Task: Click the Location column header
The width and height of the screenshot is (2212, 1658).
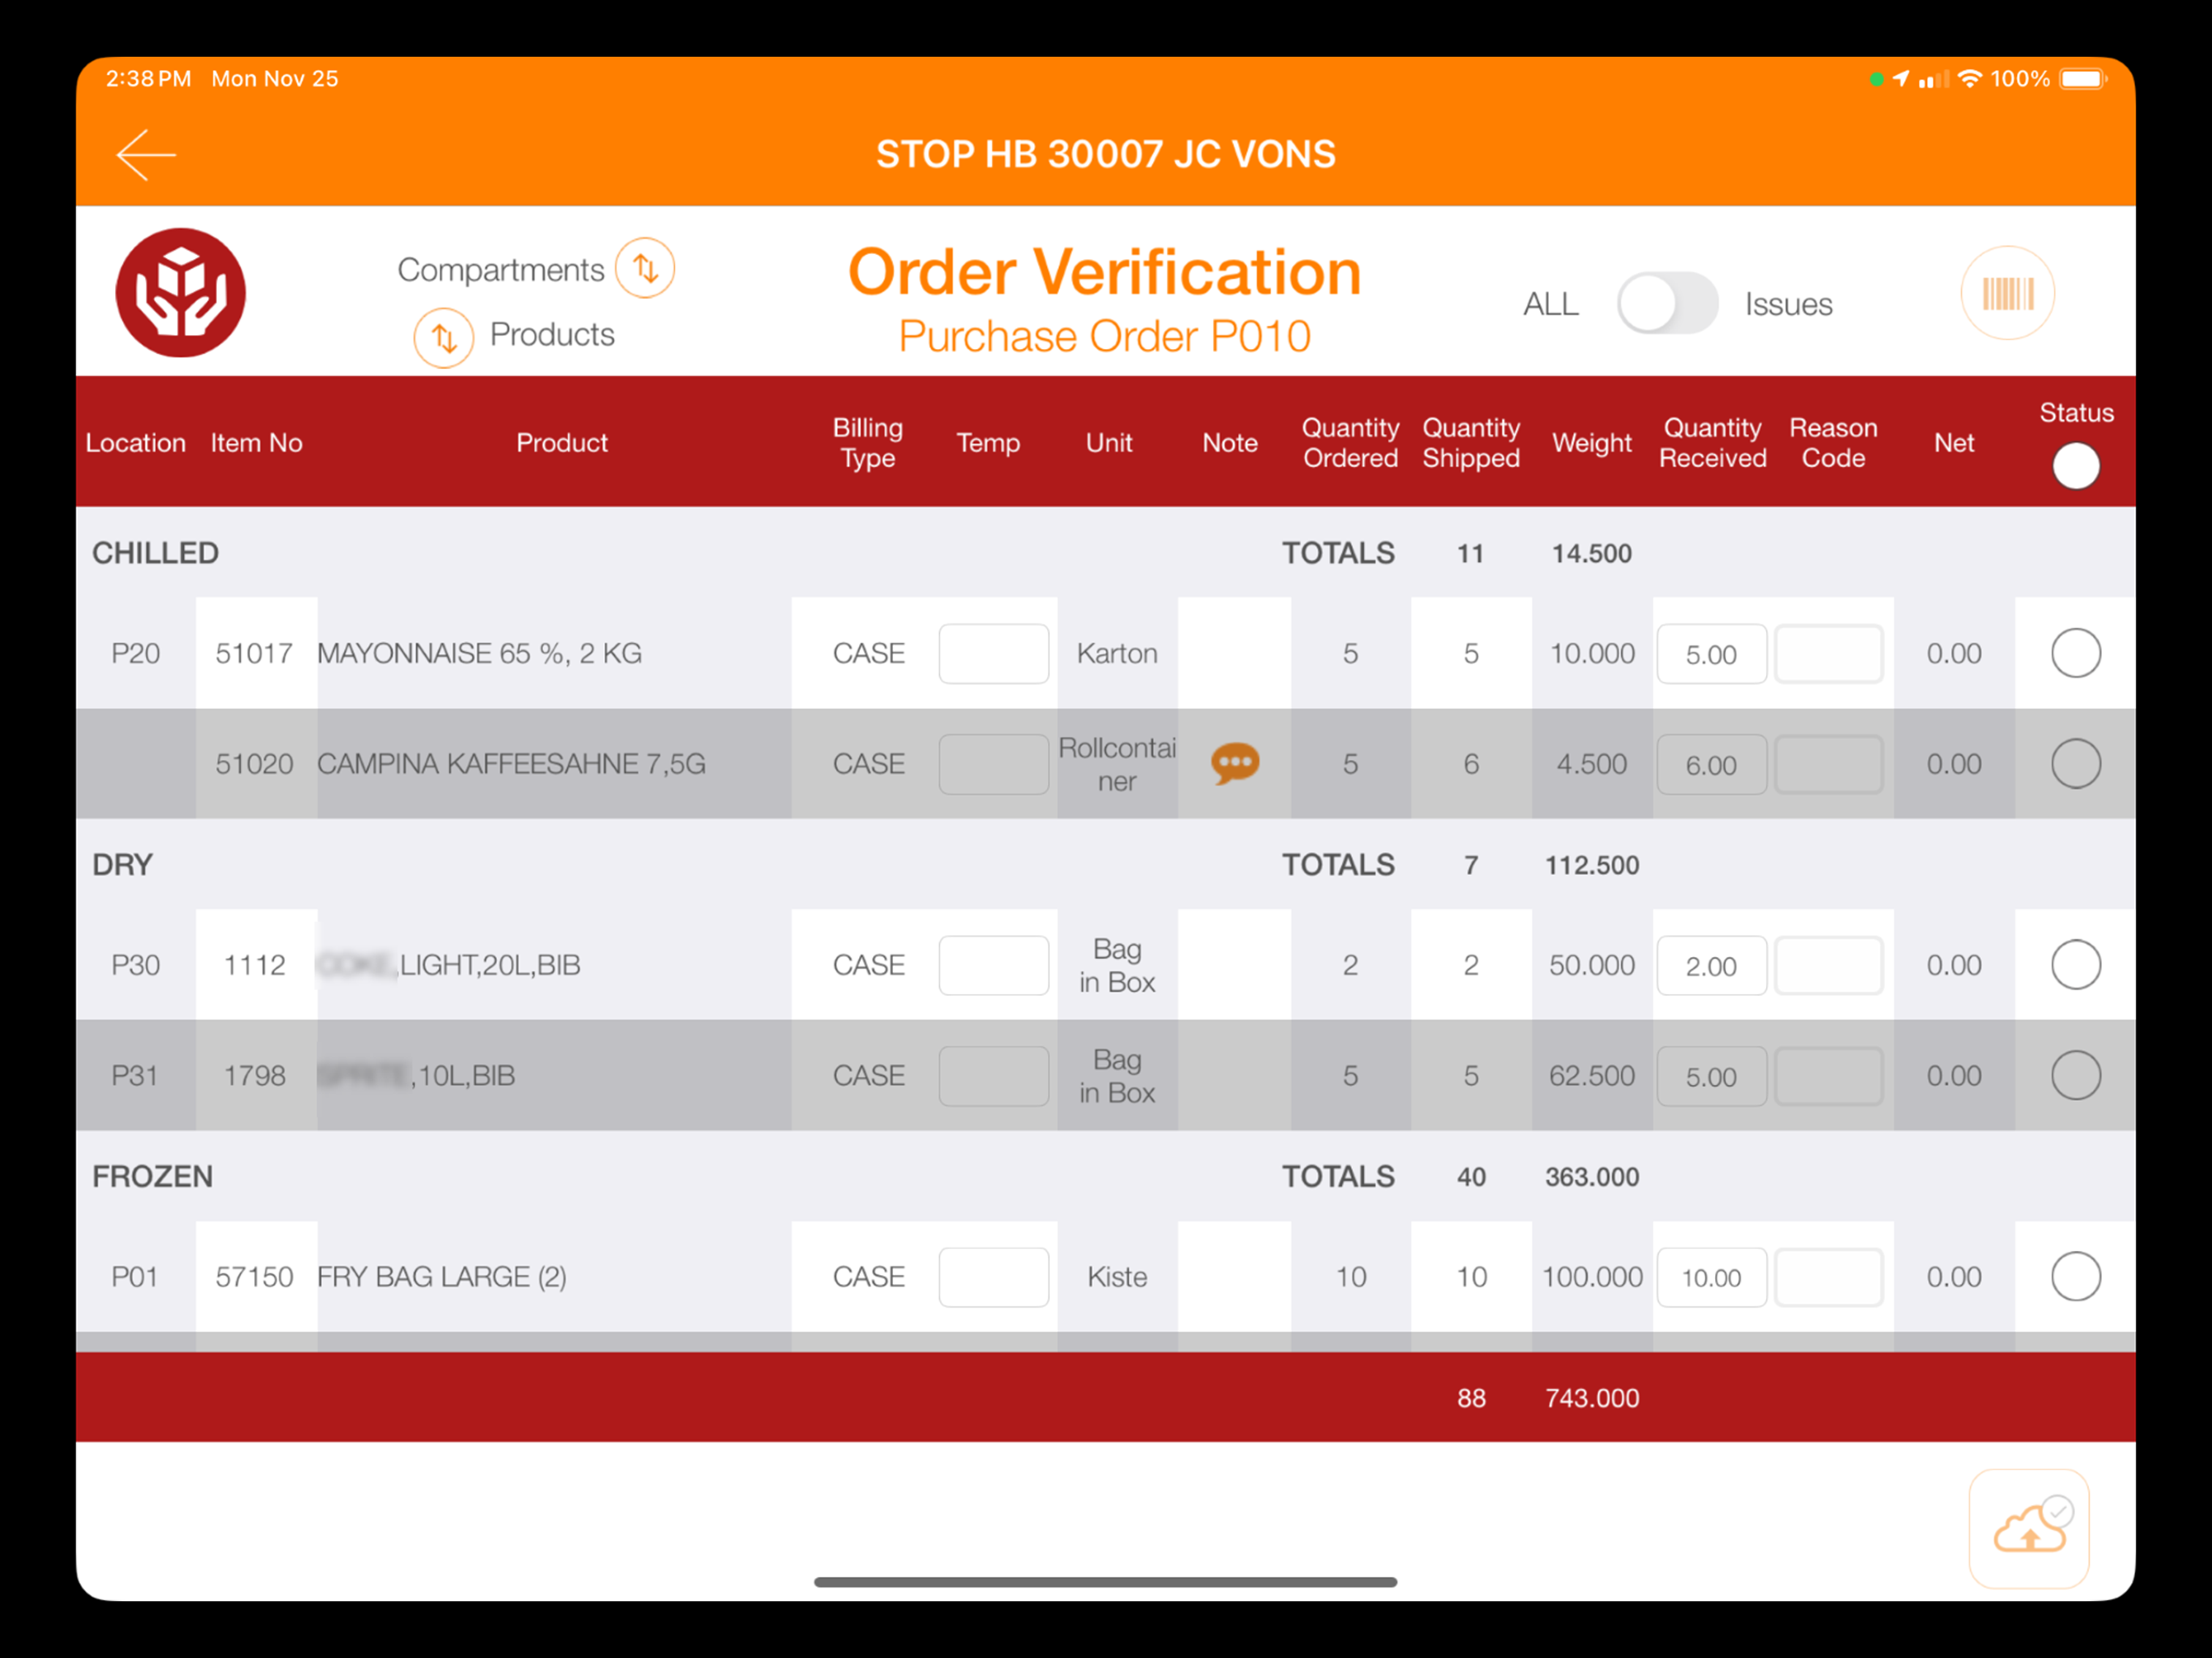Action: (135, 443)
